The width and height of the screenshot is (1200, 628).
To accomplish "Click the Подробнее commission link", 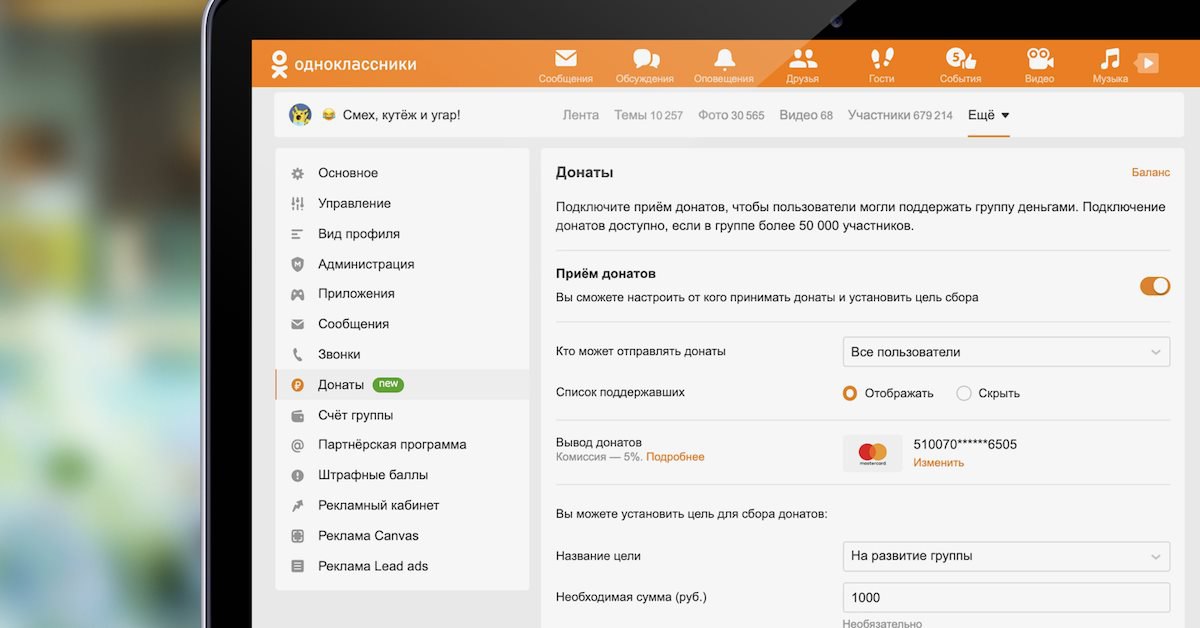I will (x=675, y=457).
